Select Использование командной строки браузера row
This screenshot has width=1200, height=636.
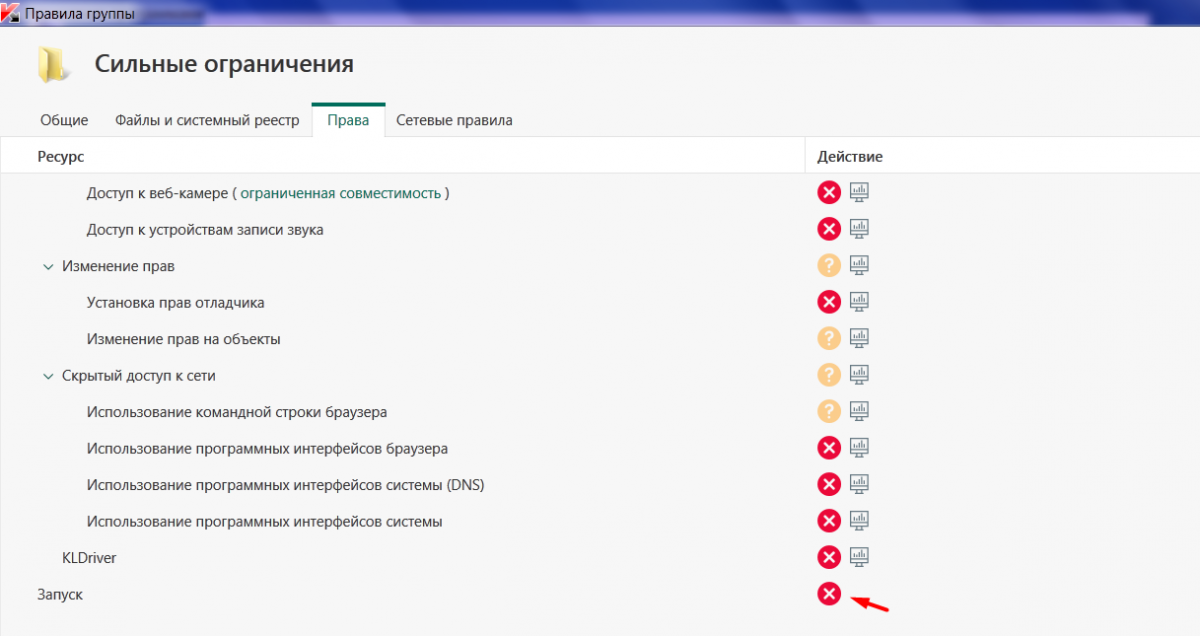click(x=600, y=411)
